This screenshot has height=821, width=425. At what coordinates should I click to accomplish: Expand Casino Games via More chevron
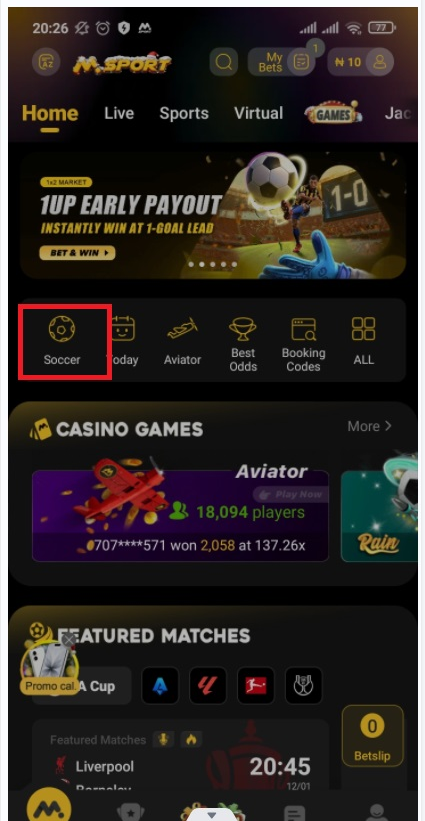370,426
